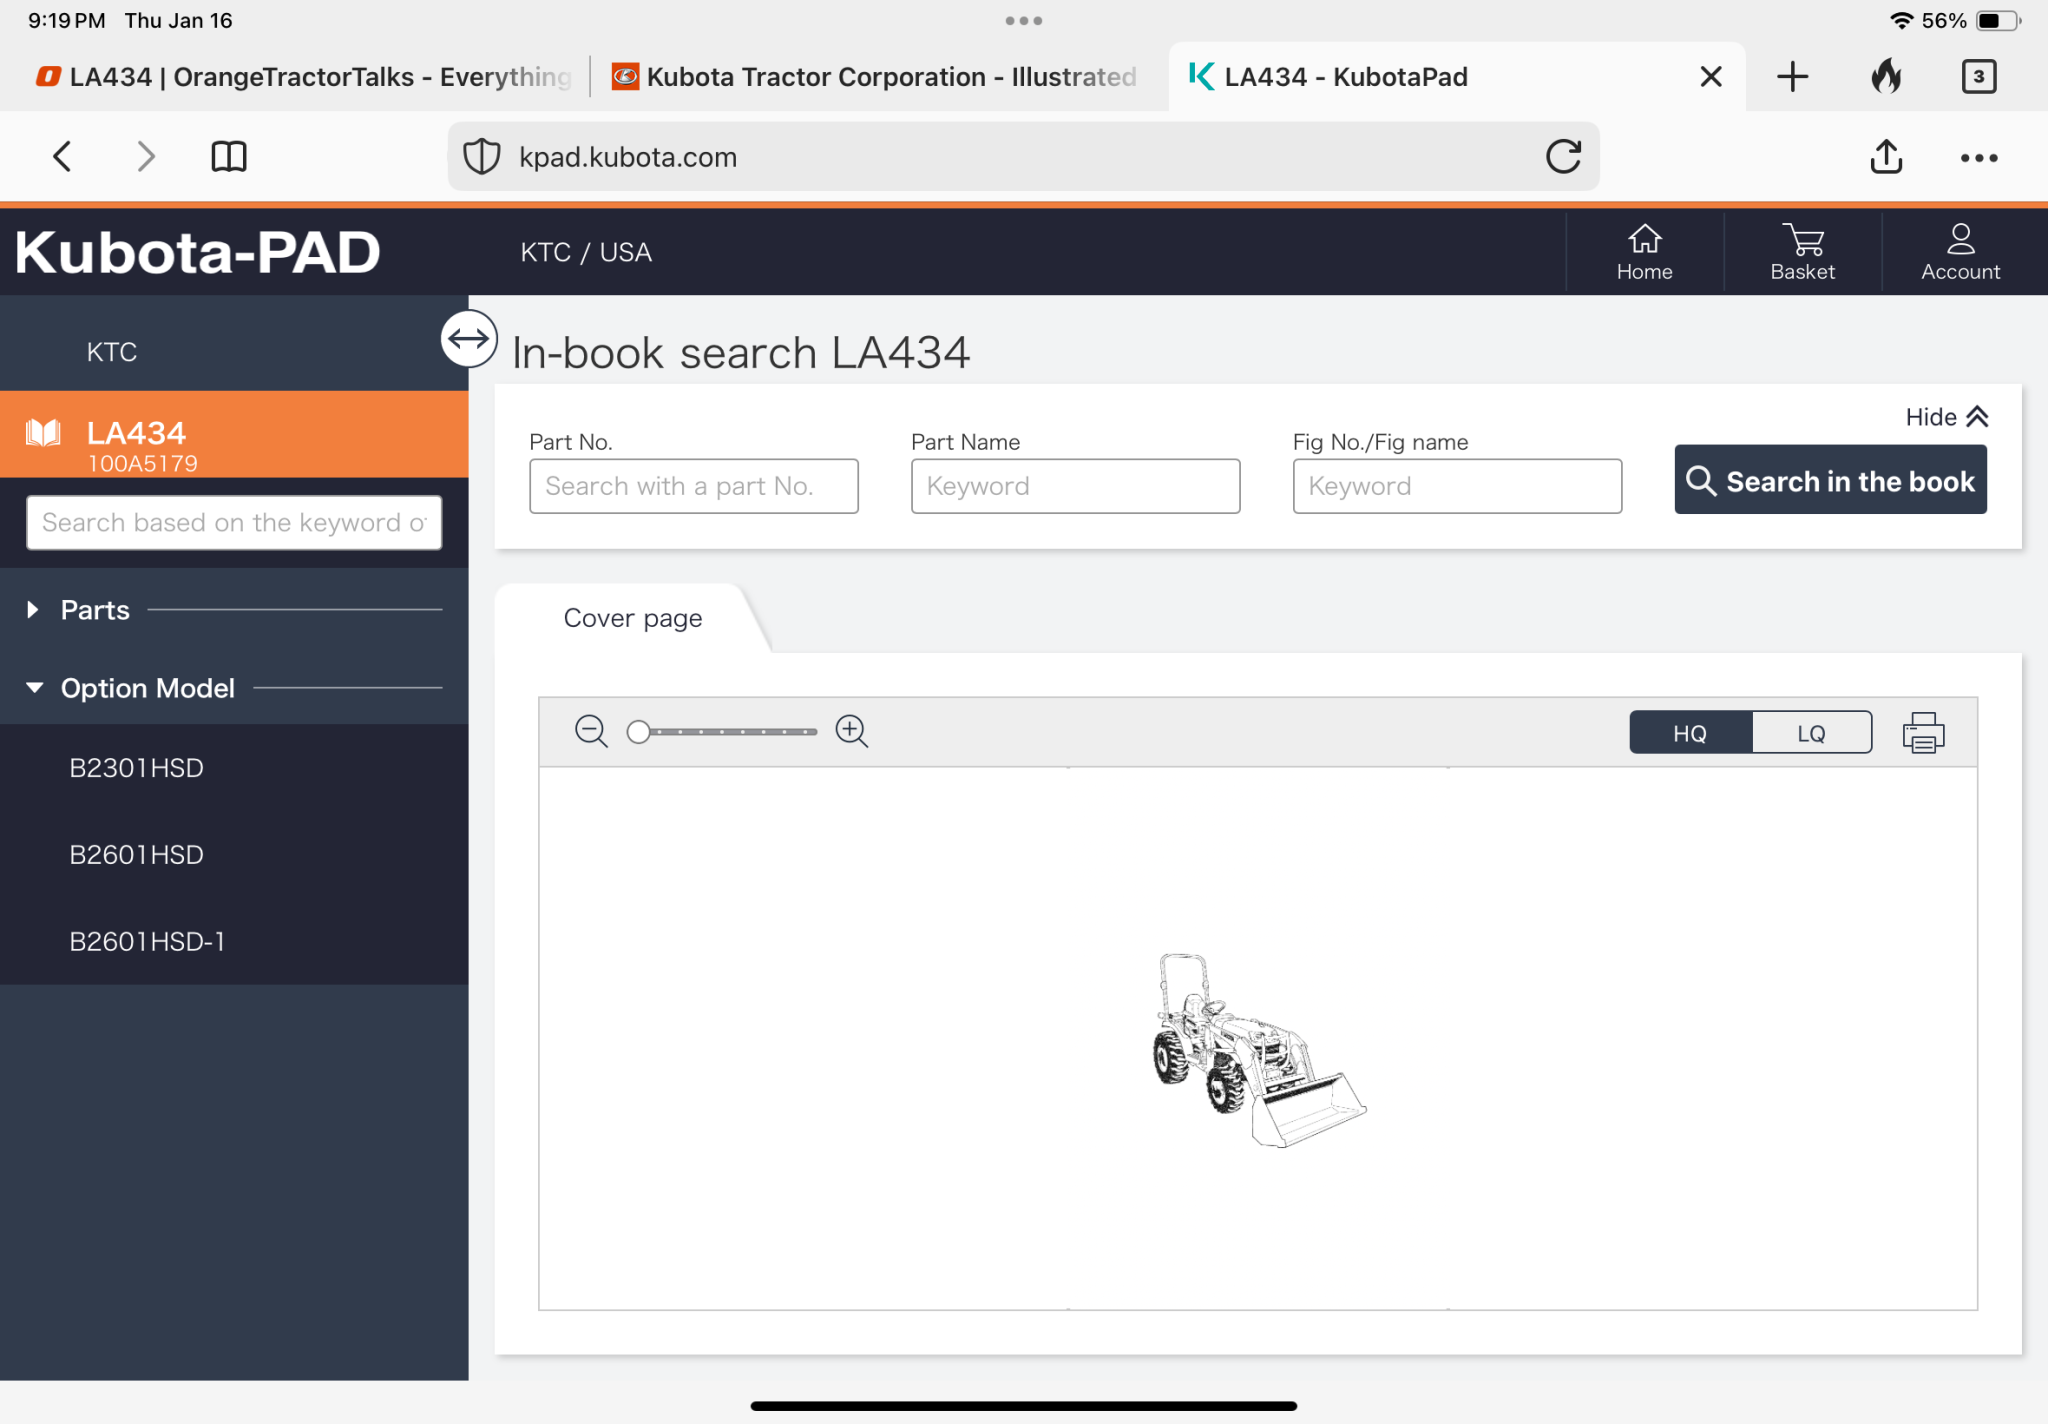Open the browser share sheet icon
Image resolution: width=2048 pixels, height=1424 pixels.
click(x=1886, y=156)
